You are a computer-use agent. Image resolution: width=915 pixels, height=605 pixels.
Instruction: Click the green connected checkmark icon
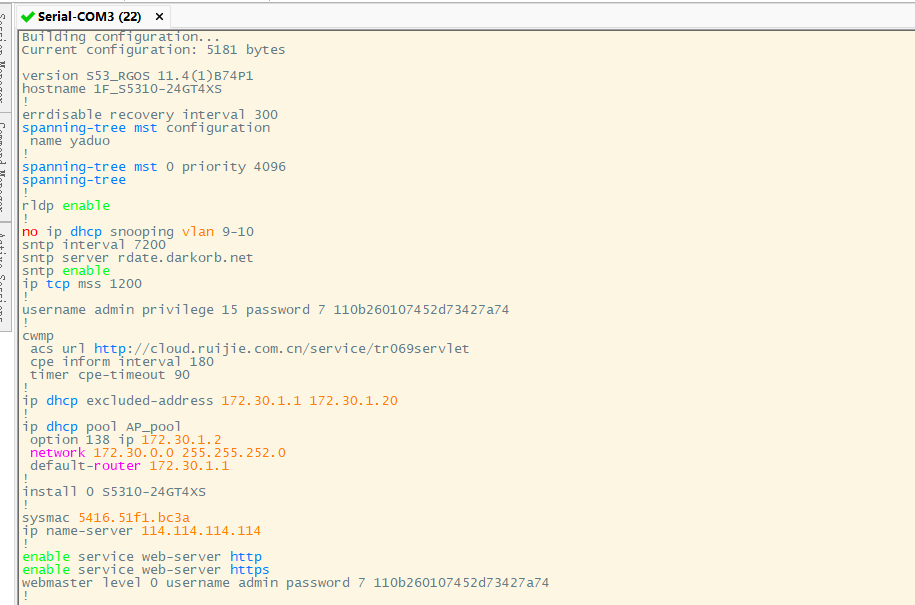click(x=27, y=16)
